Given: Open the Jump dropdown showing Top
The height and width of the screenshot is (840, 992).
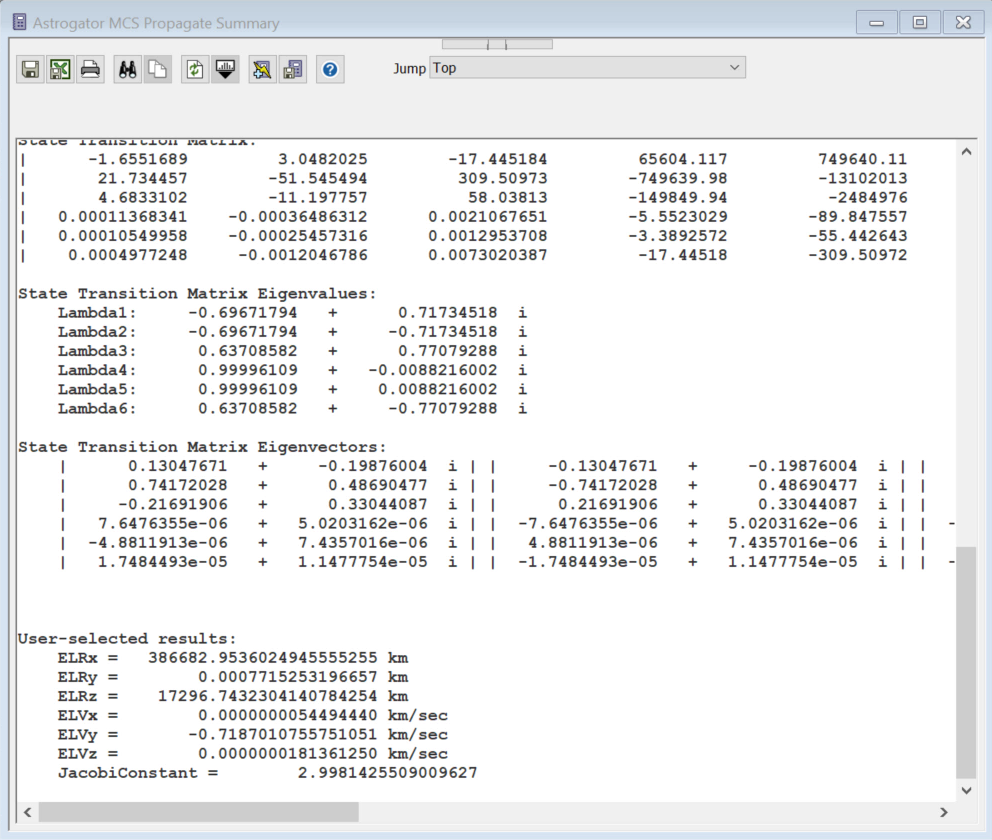Looking at the screenshot, I should pyautogui.click(x=587, y=68).
